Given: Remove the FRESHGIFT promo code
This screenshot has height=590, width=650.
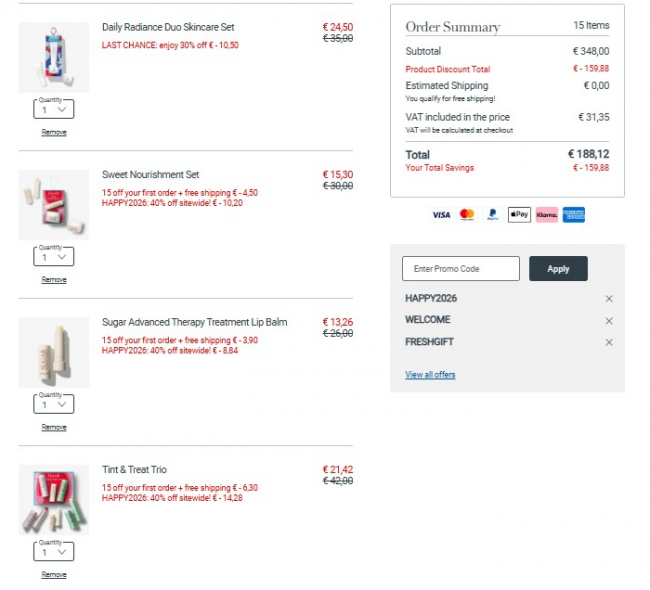Looking at the screenshot, I should [x=609, y=343].
